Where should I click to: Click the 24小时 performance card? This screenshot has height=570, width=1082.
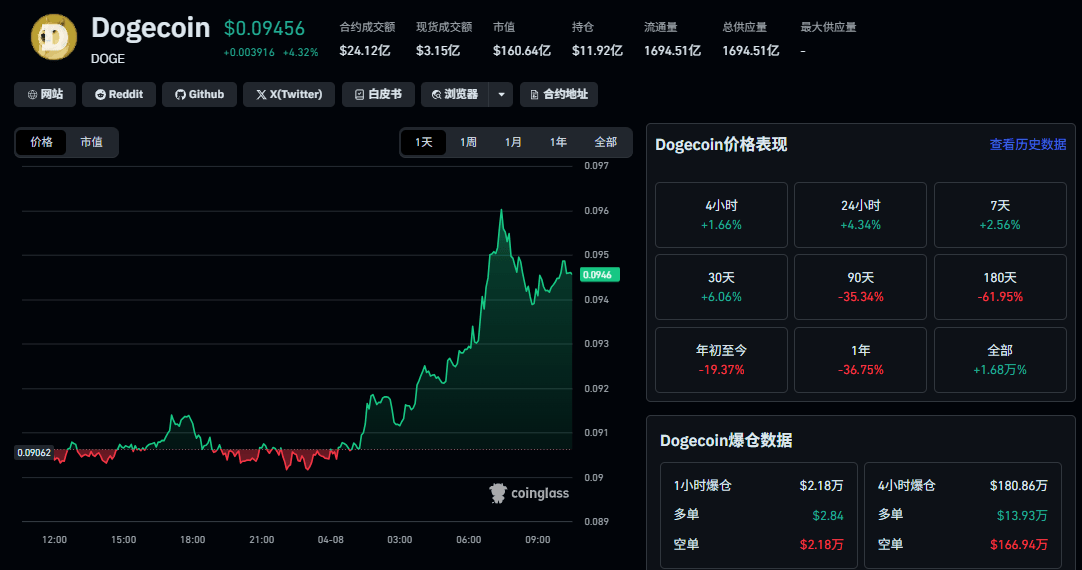tap(860, 215)
